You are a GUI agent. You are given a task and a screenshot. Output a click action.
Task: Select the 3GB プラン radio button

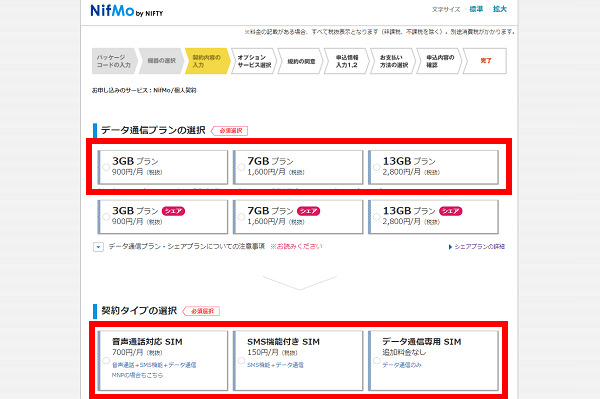coord(106,167)
